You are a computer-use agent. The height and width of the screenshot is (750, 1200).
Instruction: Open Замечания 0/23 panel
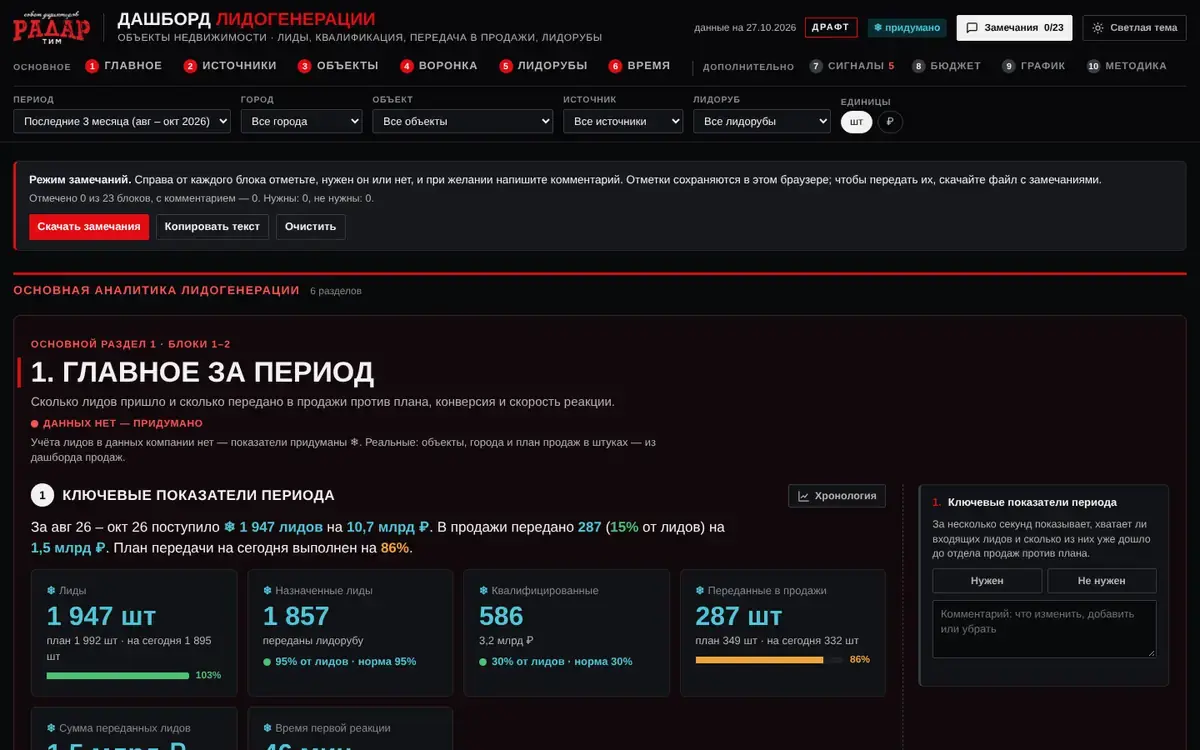(x=1014, y=28)
